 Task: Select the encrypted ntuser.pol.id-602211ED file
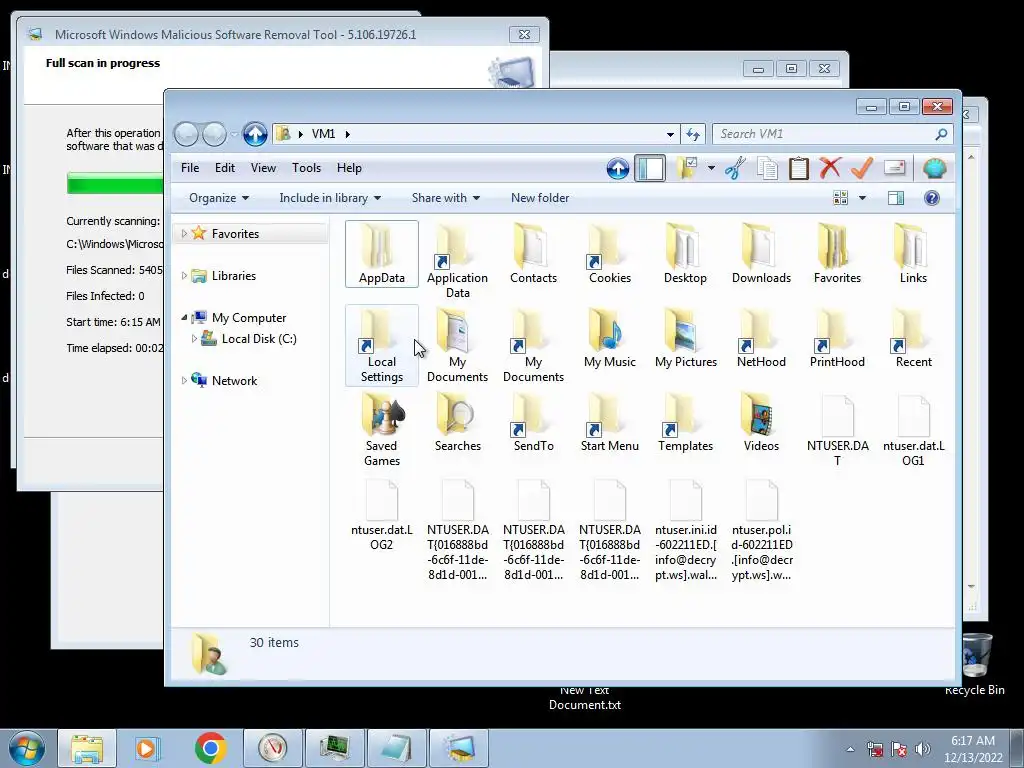tap(761, 530)
